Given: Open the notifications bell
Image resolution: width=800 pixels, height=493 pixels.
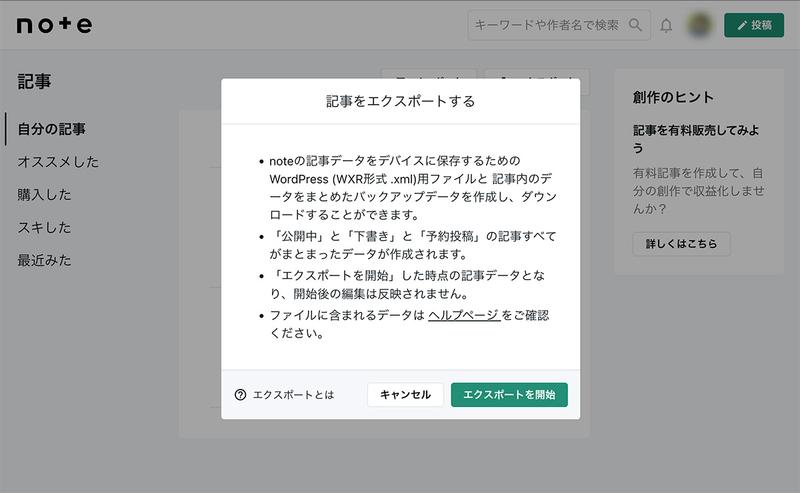Looking at the screenshot, I should (666, 25).
